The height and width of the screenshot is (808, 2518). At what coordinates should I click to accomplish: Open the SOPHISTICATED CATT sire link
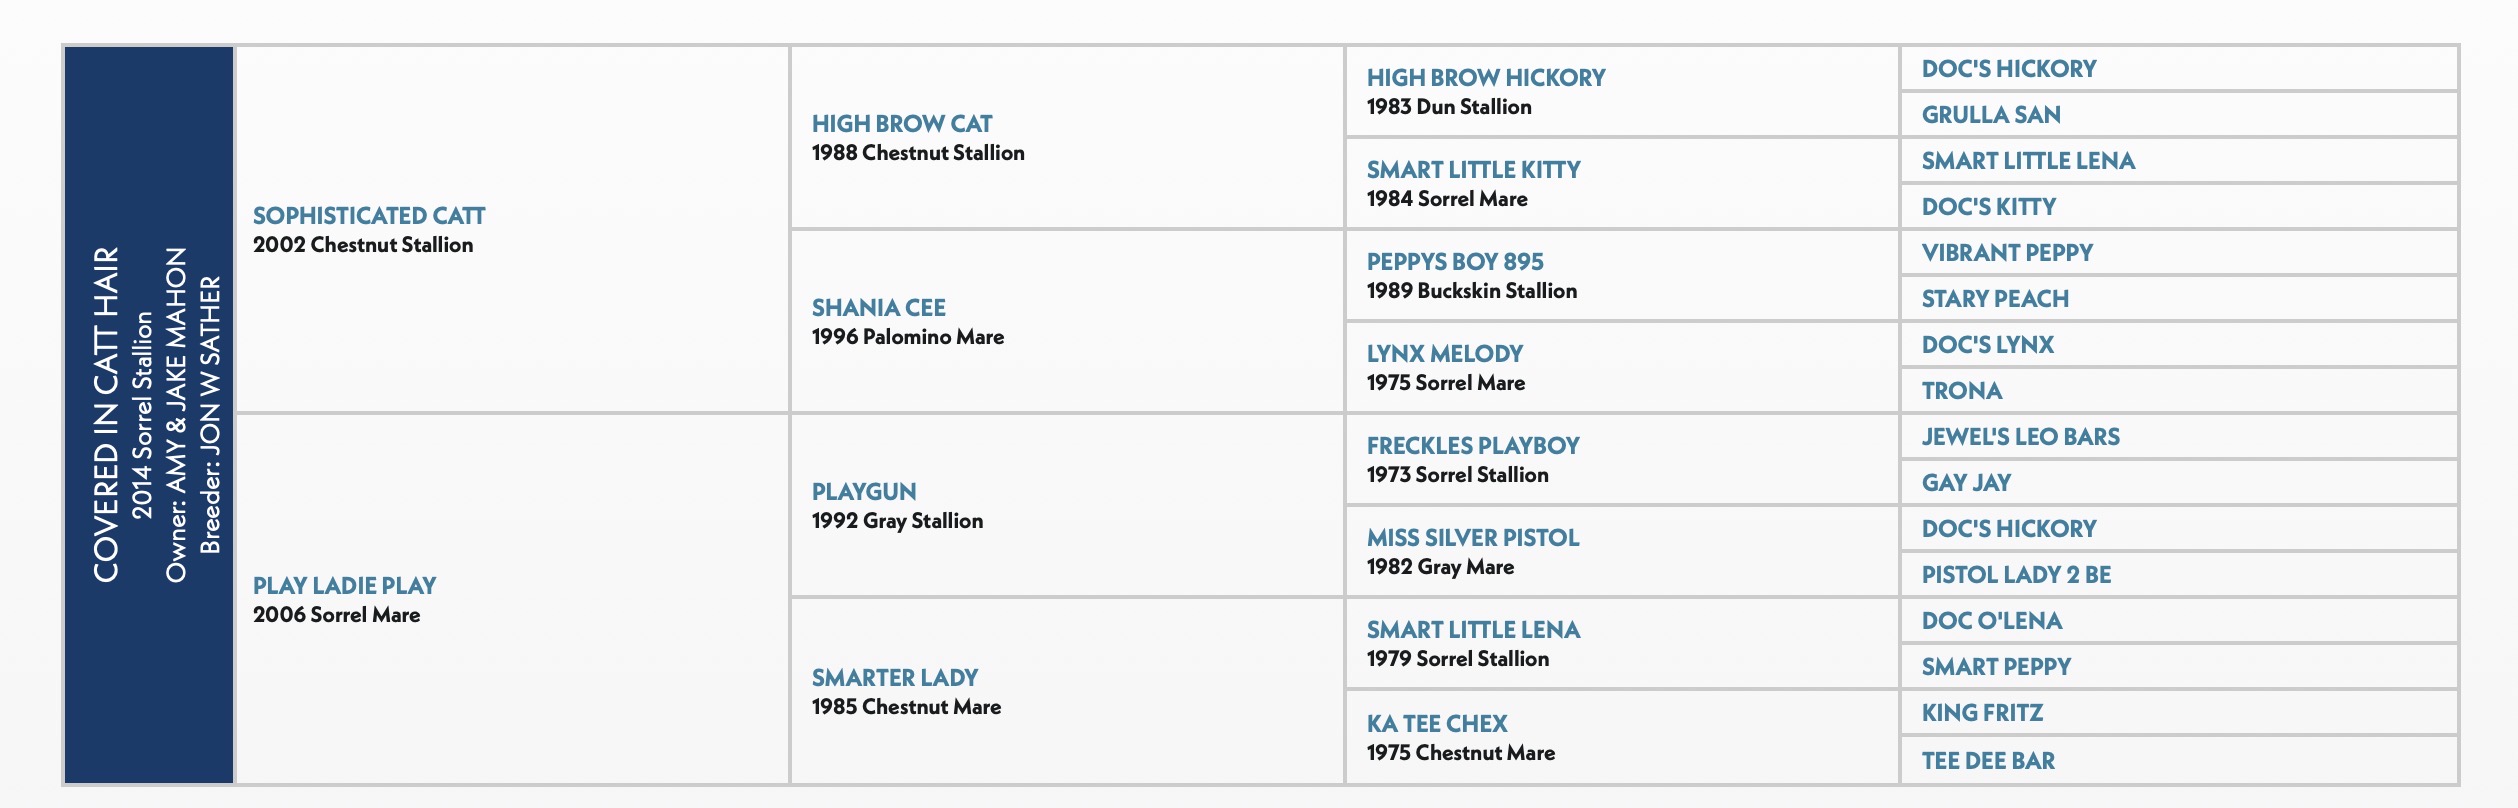click(369, 216)
